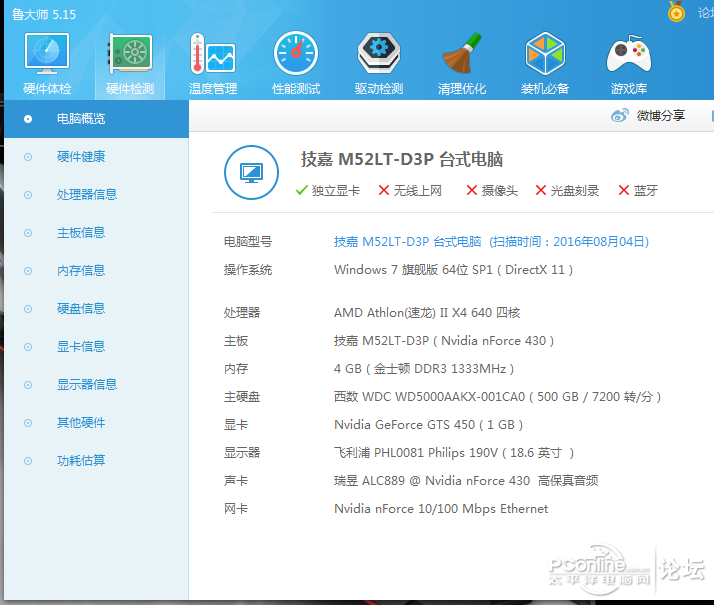Viewport: 714px width, 605px height.
Task: Open the 硬件体检 hardware checkup icon
Action: (x=47, y=63)
